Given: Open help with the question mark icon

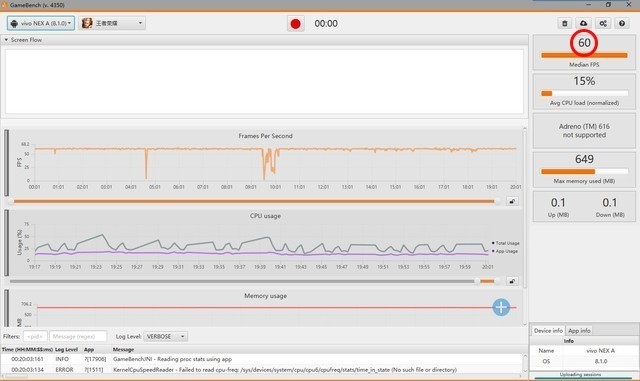Looking at the screenshot, I should click(x=622, y=23).
